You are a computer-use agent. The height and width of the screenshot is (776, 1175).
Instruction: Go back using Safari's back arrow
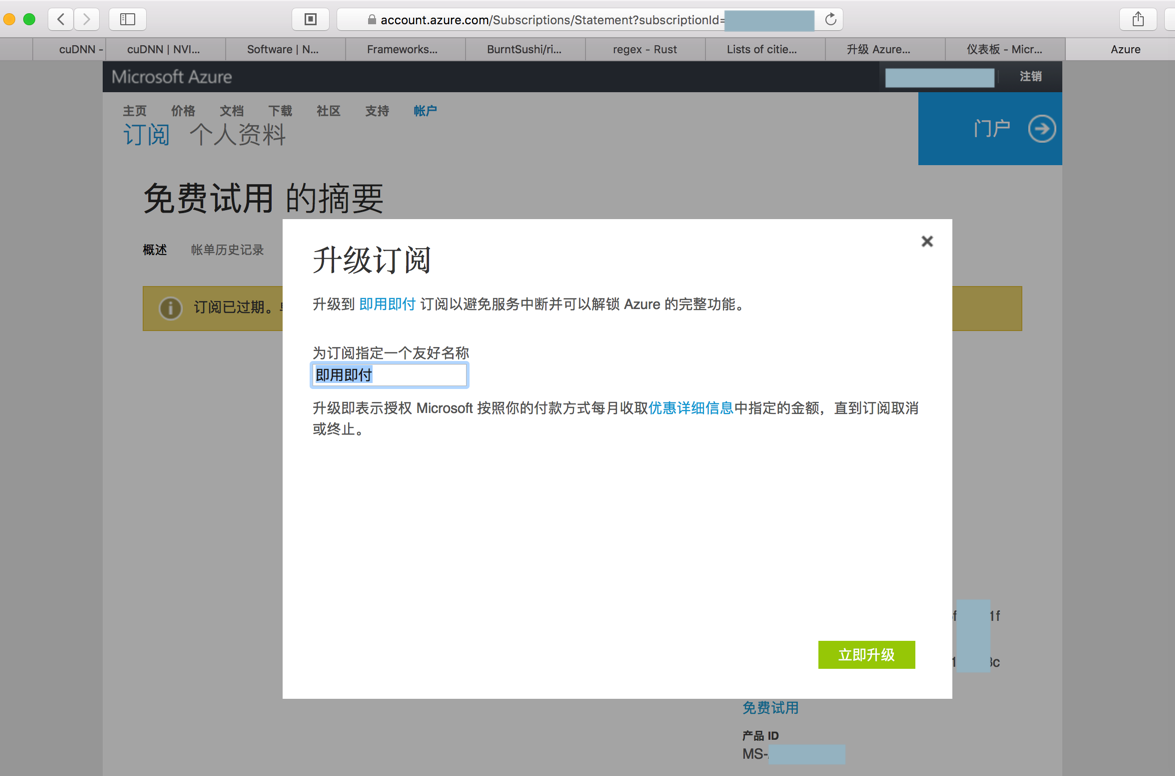[x=61, y=19]
